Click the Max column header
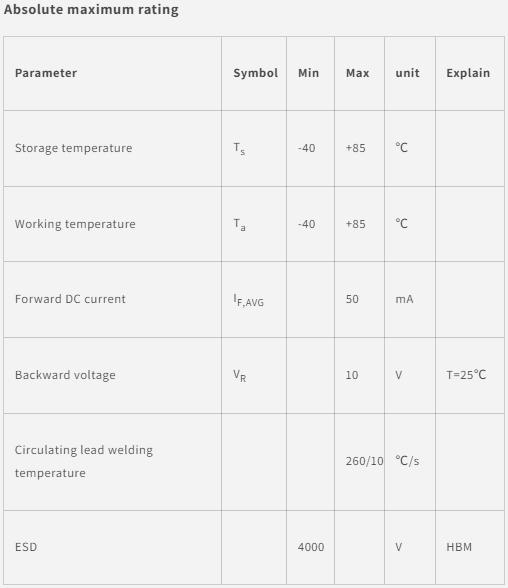 357,73
